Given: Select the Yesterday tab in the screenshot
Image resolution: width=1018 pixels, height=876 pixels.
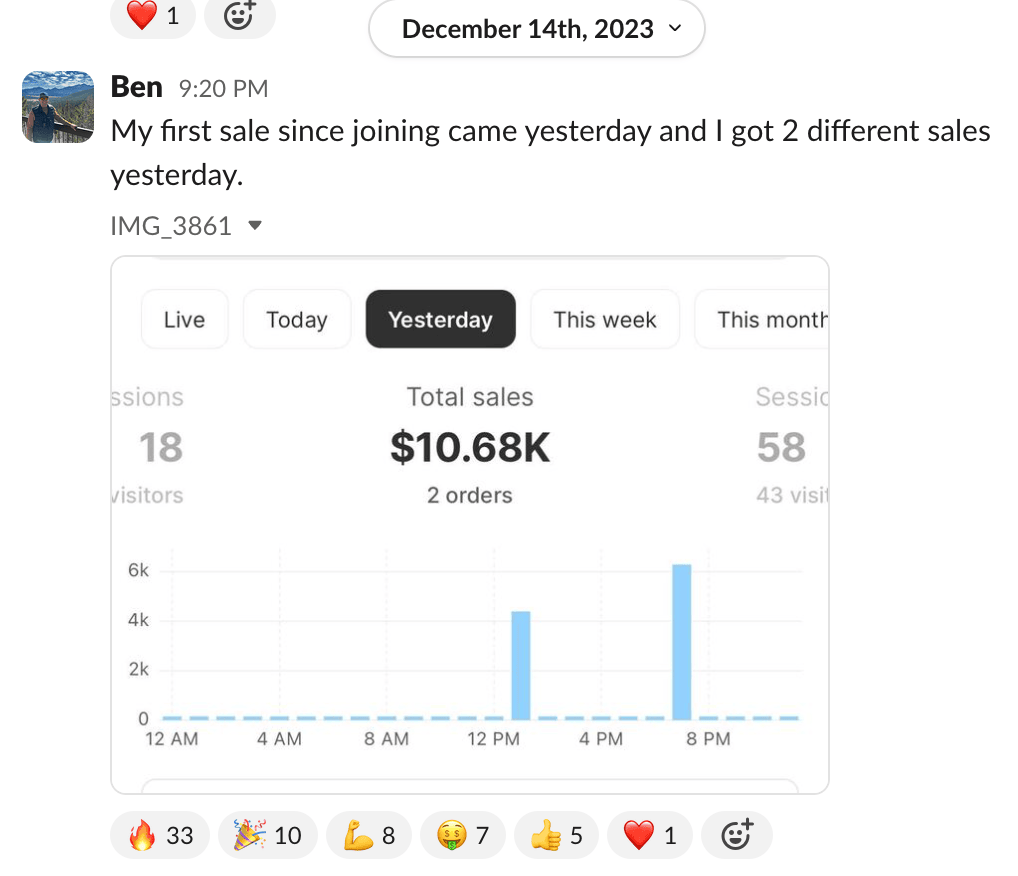Looking at the screenshot, I should [440, 319].
